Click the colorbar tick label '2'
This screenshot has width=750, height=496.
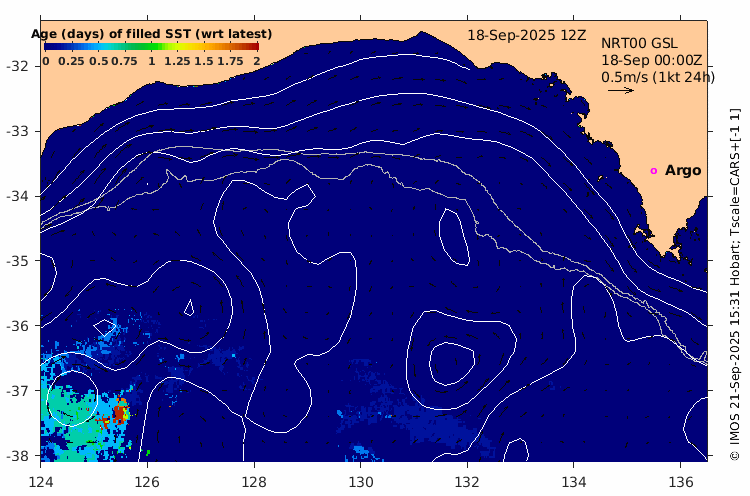tap(257, 61)
